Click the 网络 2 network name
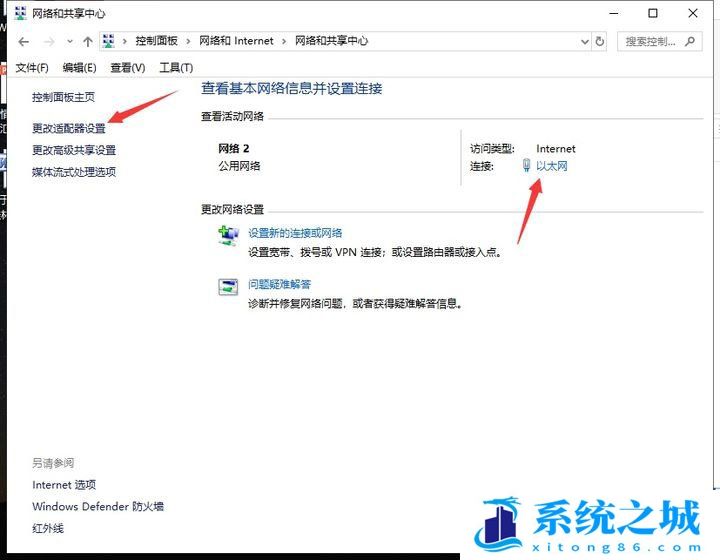Image resolution: width=720 pixels, height=560 pixels. [x=234, y=148]
